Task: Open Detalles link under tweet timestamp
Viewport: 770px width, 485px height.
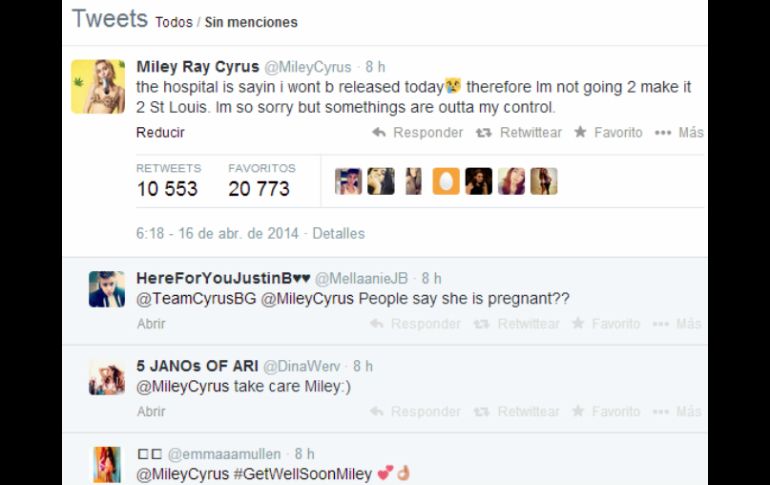Action: point(338,233)
